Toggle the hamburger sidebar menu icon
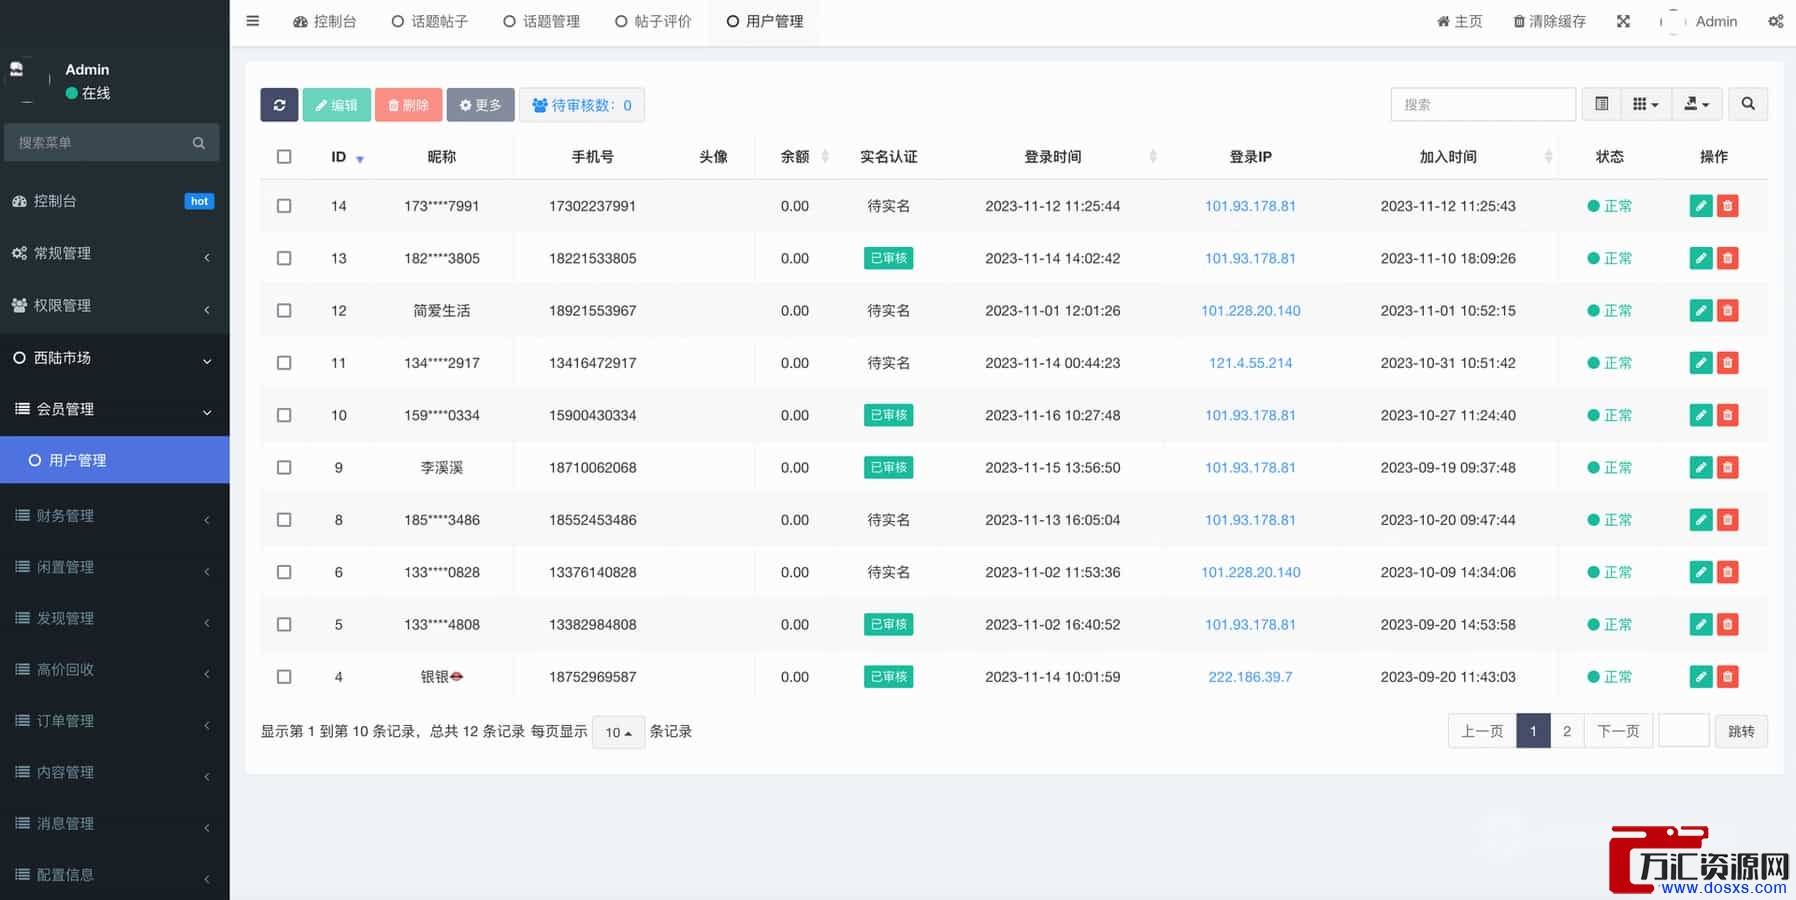Screen dimensions: 1796x900 (253, 21)
